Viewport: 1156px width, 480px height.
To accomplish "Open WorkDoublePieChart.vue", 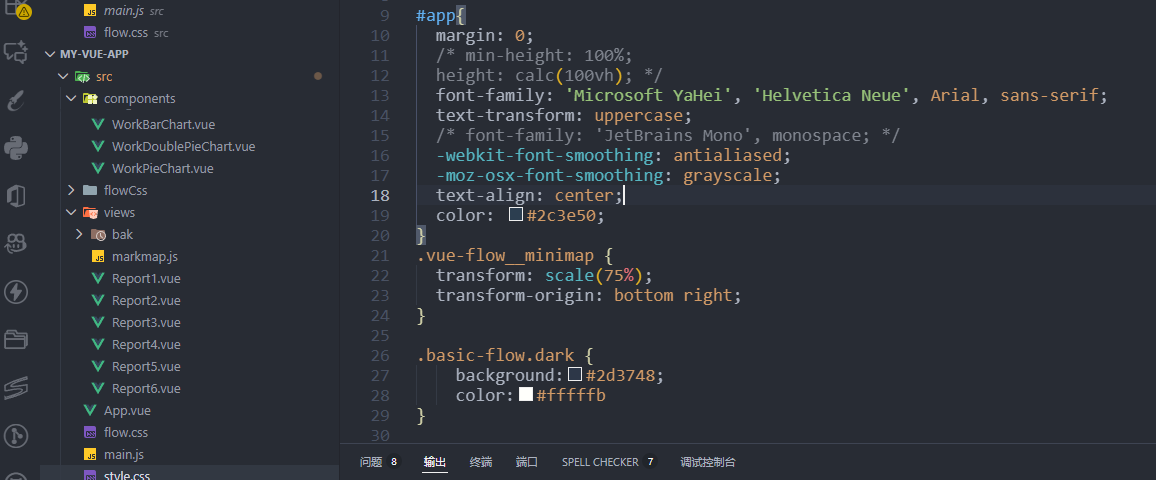I will [184, 147].
